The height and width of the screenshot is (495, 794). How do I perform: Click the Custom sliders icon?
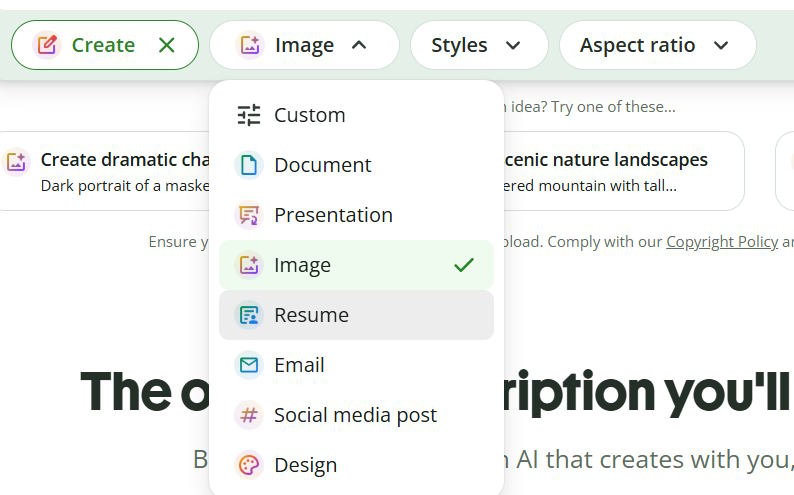pyautogui.click(x=249, y=115)
